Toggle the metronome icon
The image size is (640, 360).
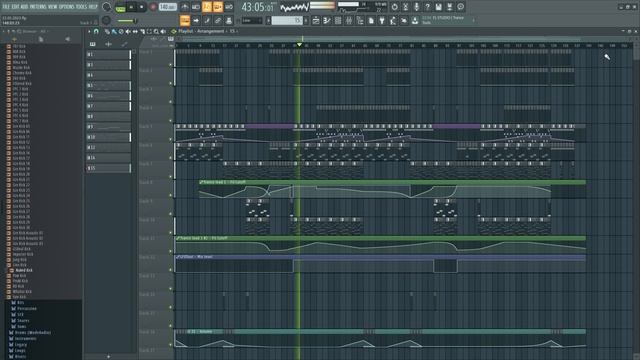185,7
